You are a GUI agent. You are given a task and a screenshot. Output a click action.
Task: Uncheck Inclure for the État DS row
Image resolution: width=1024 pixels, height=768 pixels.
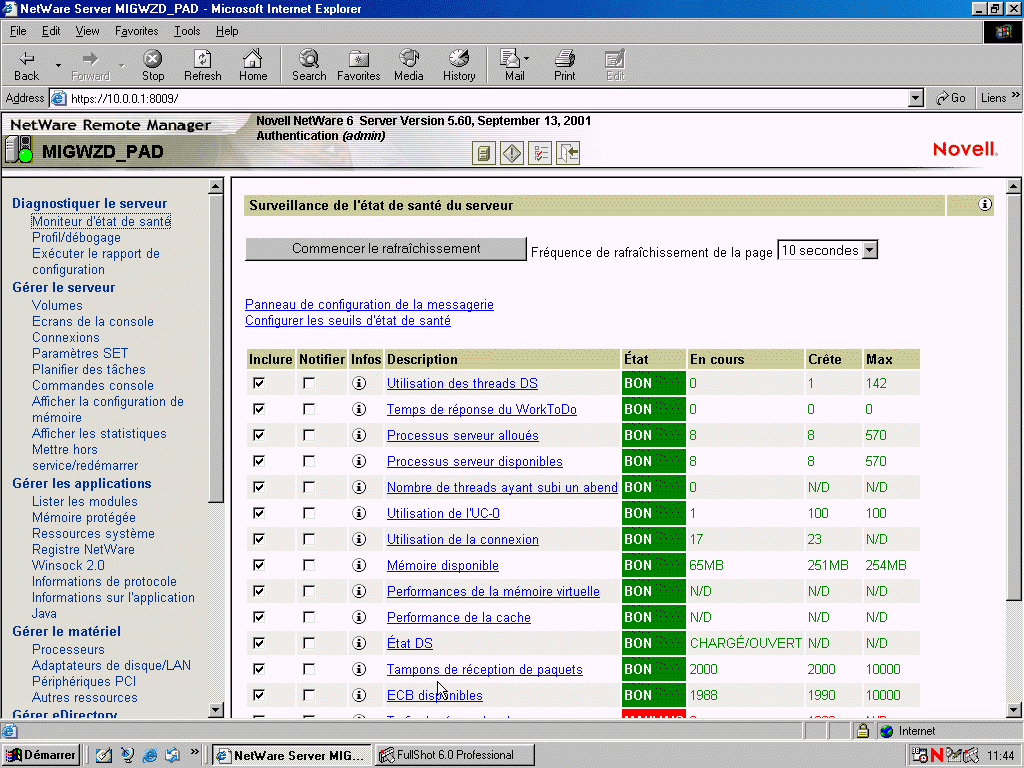click(x=258, y=643)
